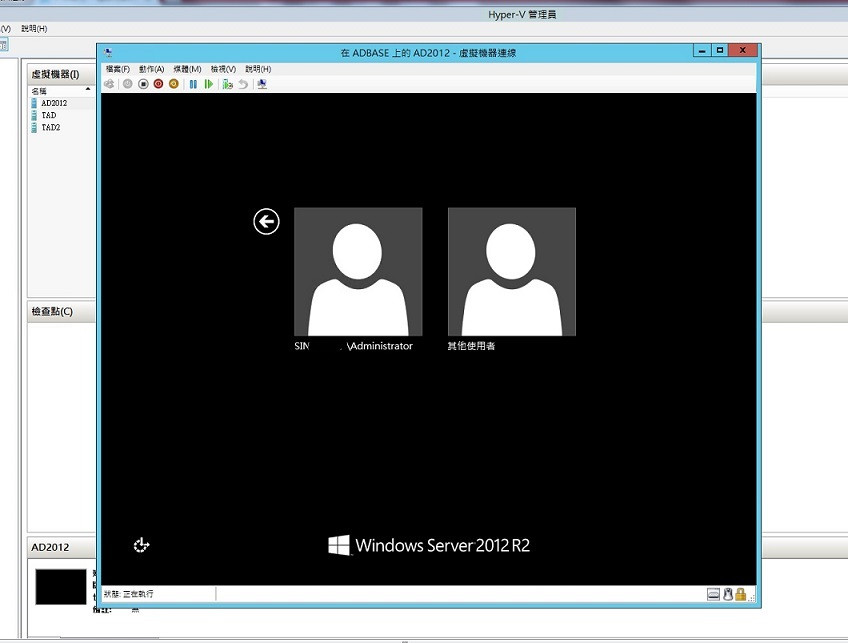This screenshot has width=848, height=643.
Task: Open 說明(H) menu in Hyper-V Manager window
Action: click(34, 29)
